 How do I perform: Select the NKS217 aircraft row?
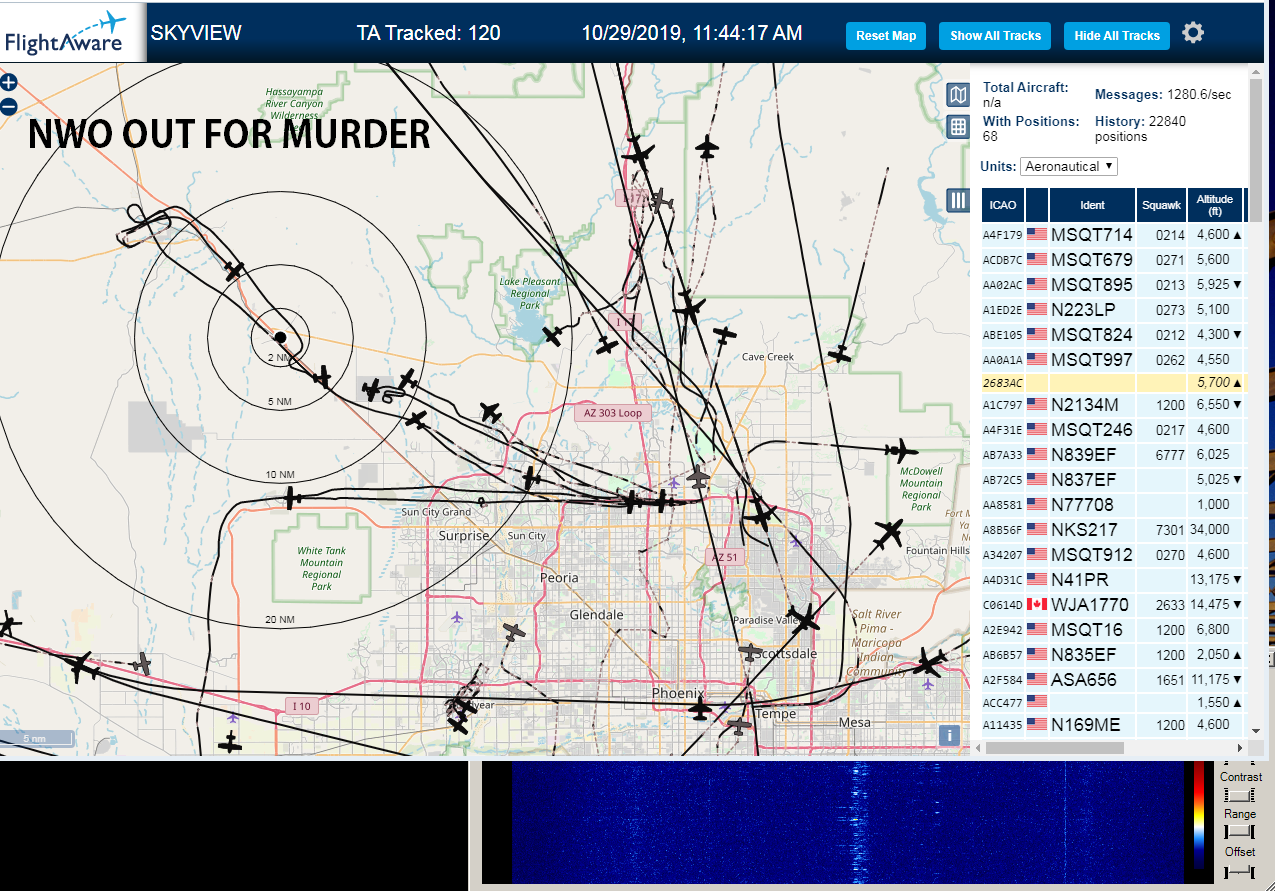[1113, 530]
